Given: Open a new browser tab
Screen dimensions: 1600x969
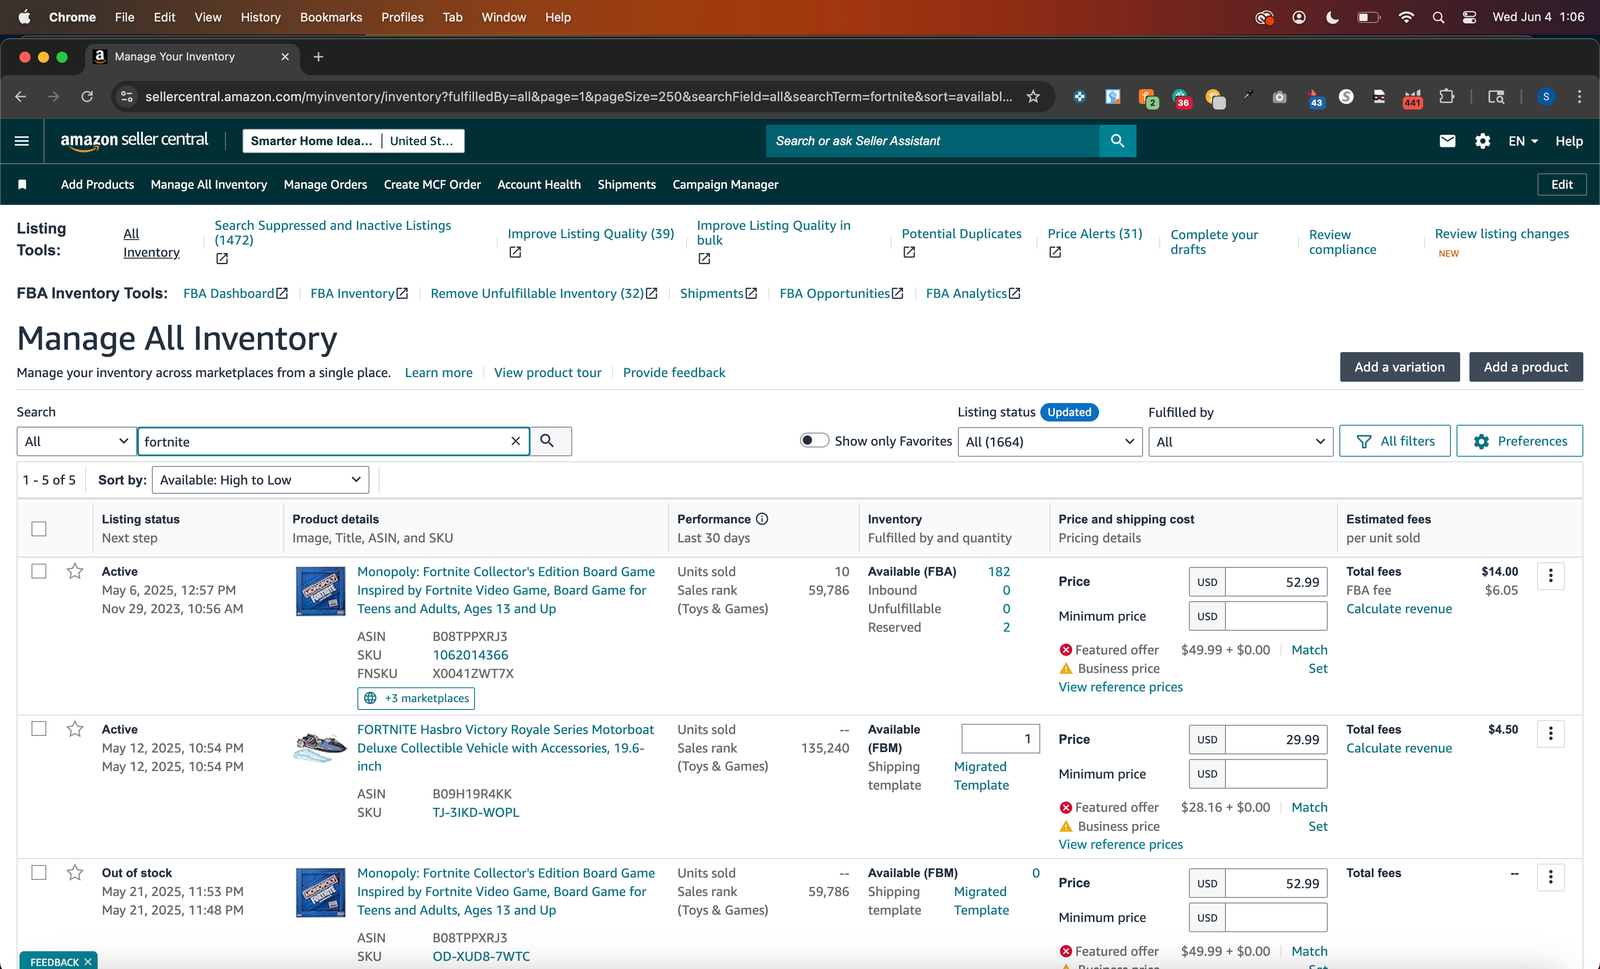Looking at the screenshot, I should click(x=318, y=57).
